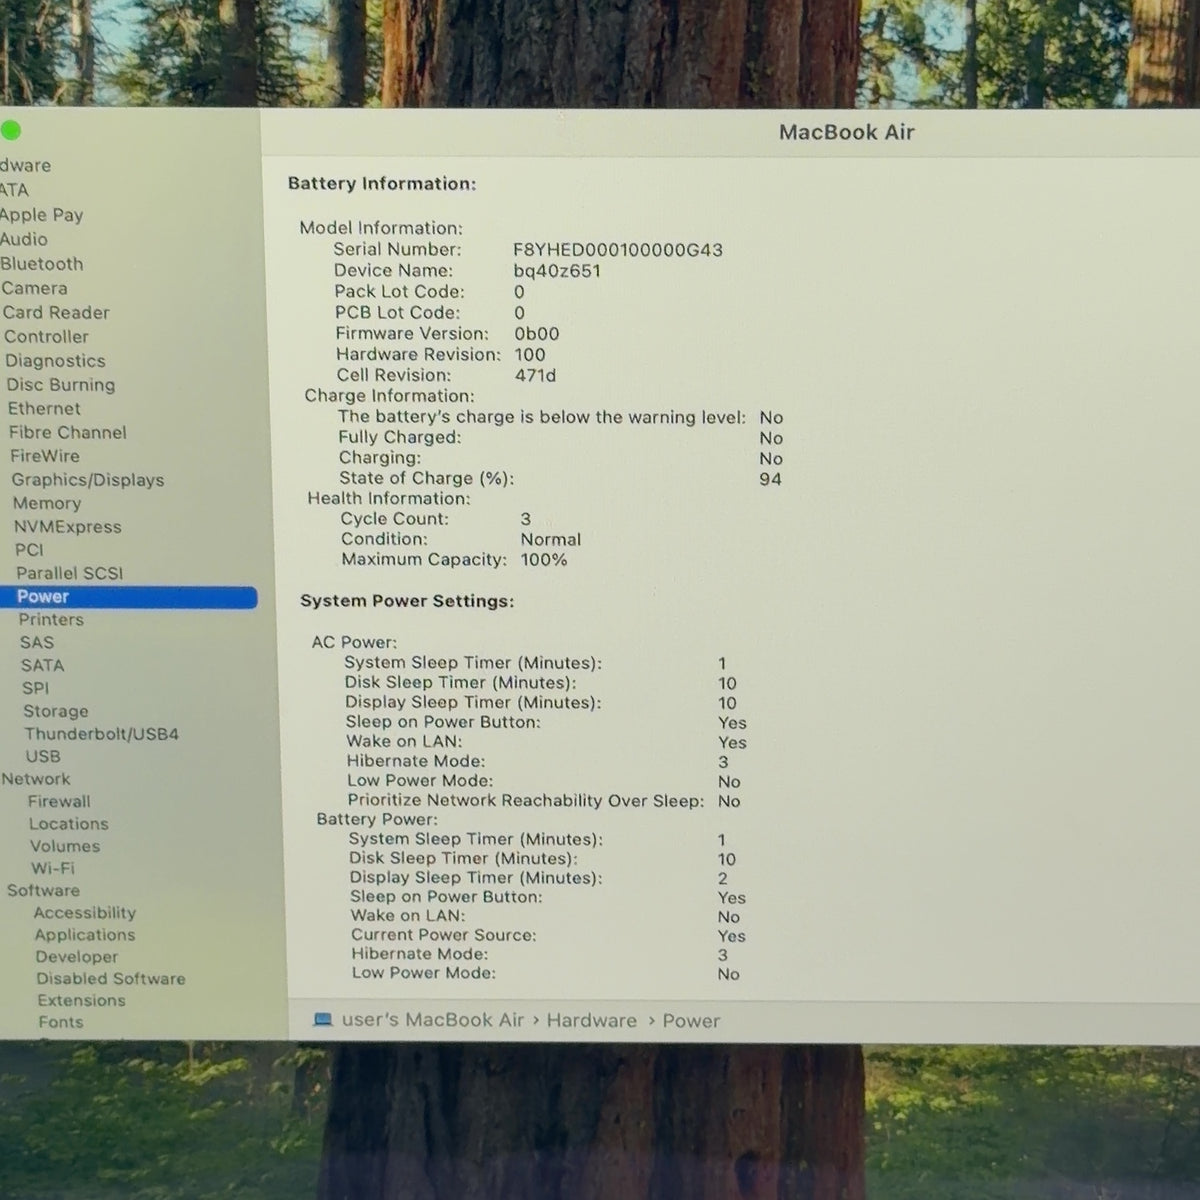The height and width of the screenshot is (1200, 1200).
Task: Select SAS in the sidebar
Action: click(37, 643)
